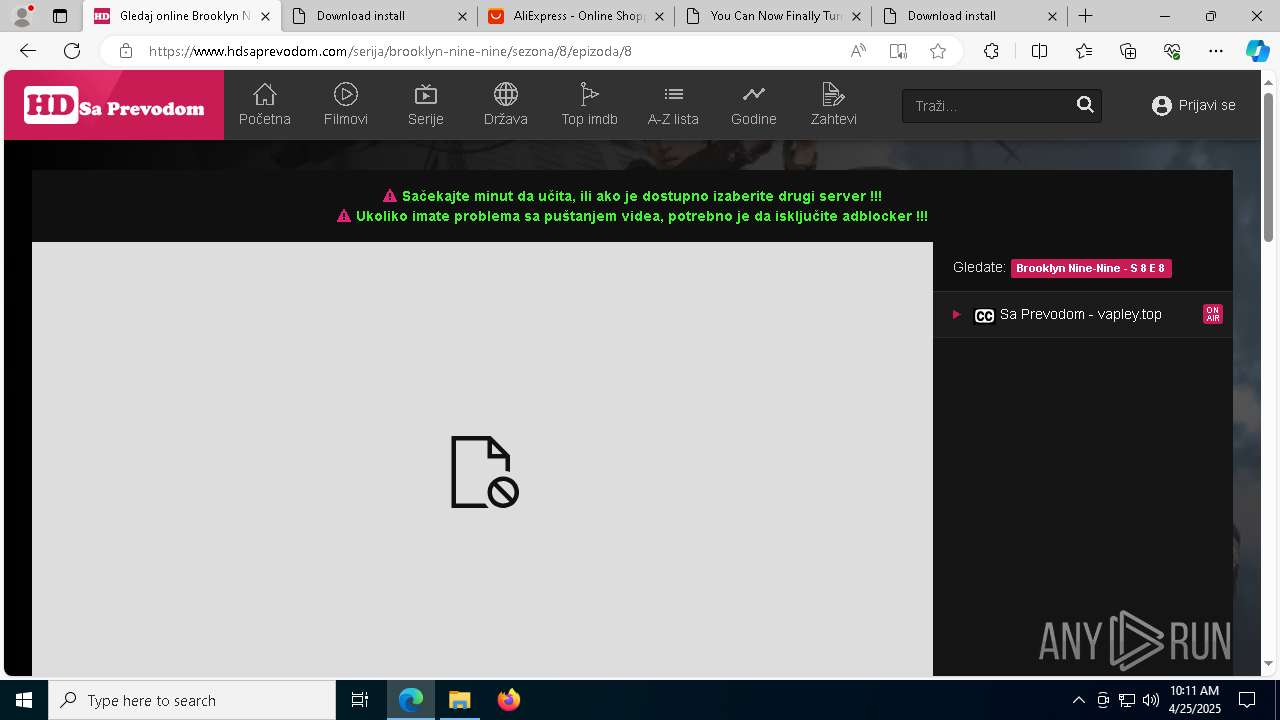This screenshot has width=1280, height=720.
Task: Go back with browser back arrow
Action: tap(28, 51)
